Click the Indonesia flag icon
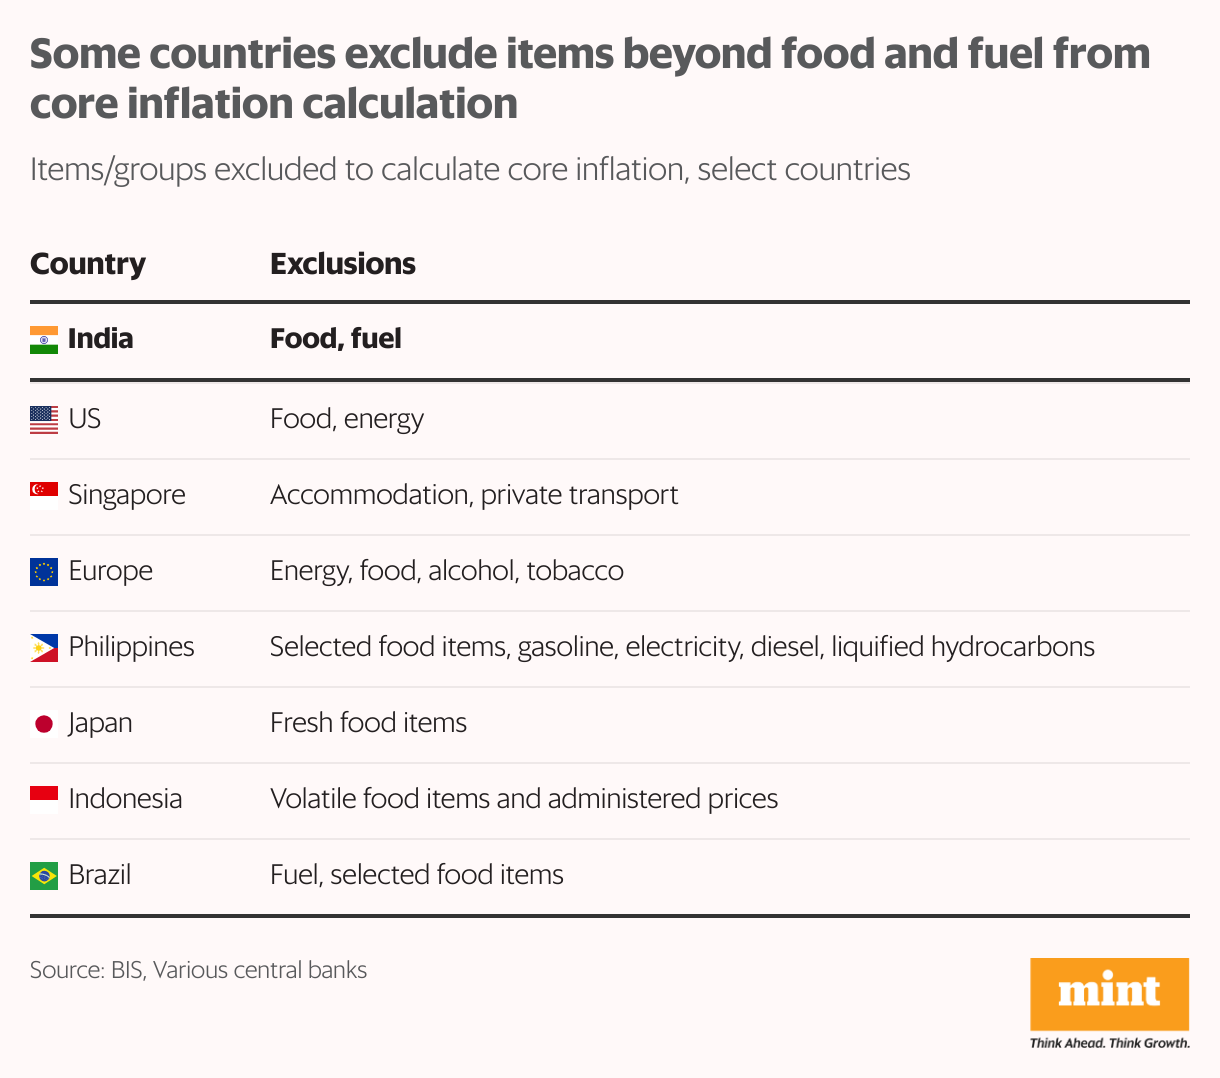This screenshot has width=1220, height=1078. [x=44, y=799]
